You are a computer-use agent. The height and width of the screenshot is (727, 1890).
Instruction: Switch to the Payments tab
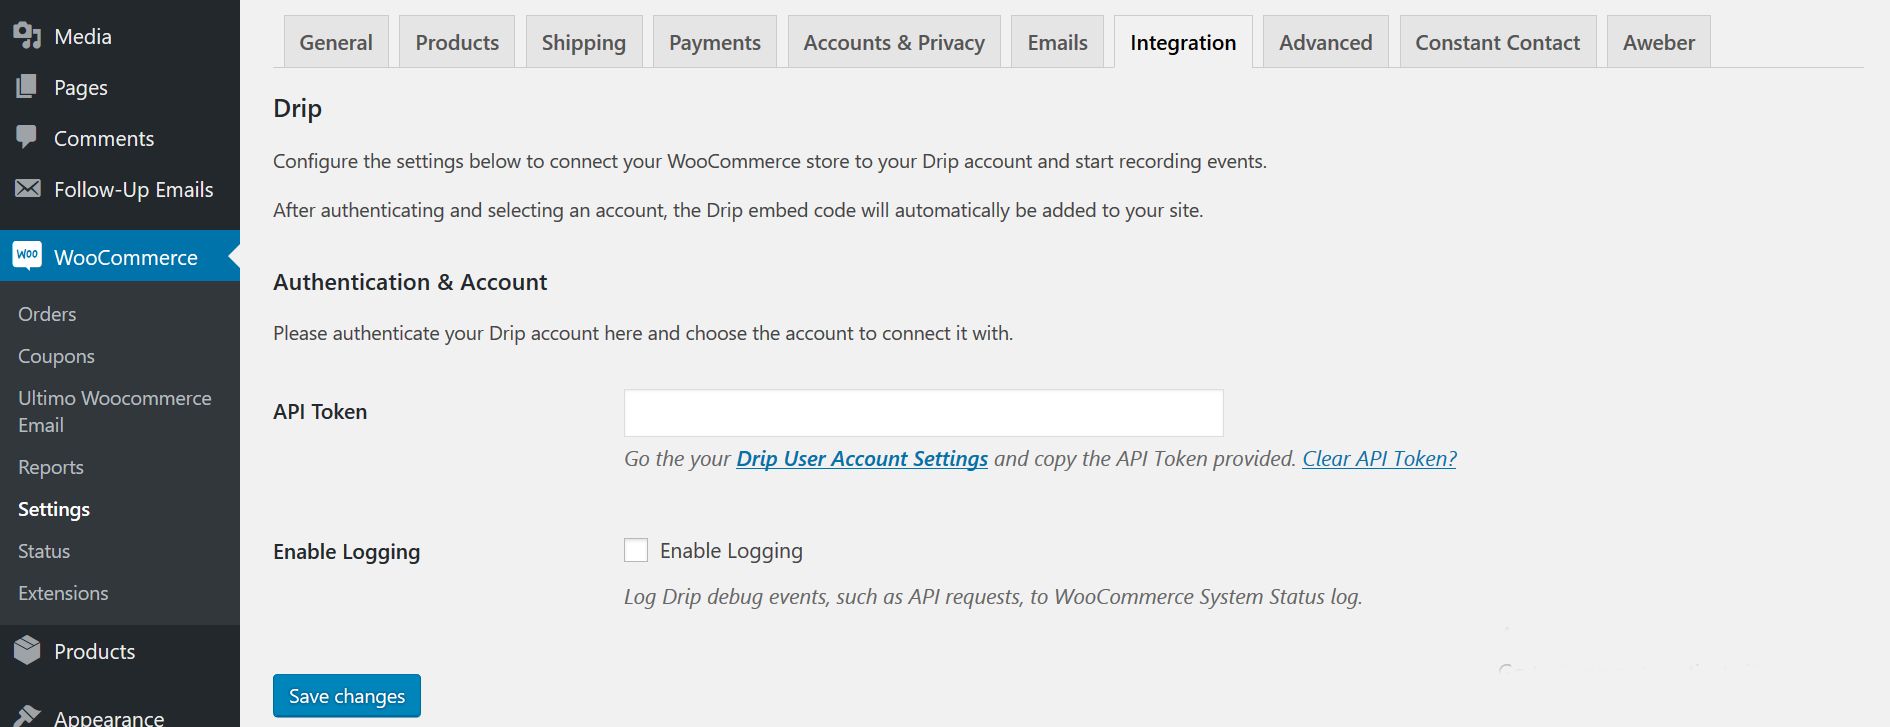tap(714, 43)
